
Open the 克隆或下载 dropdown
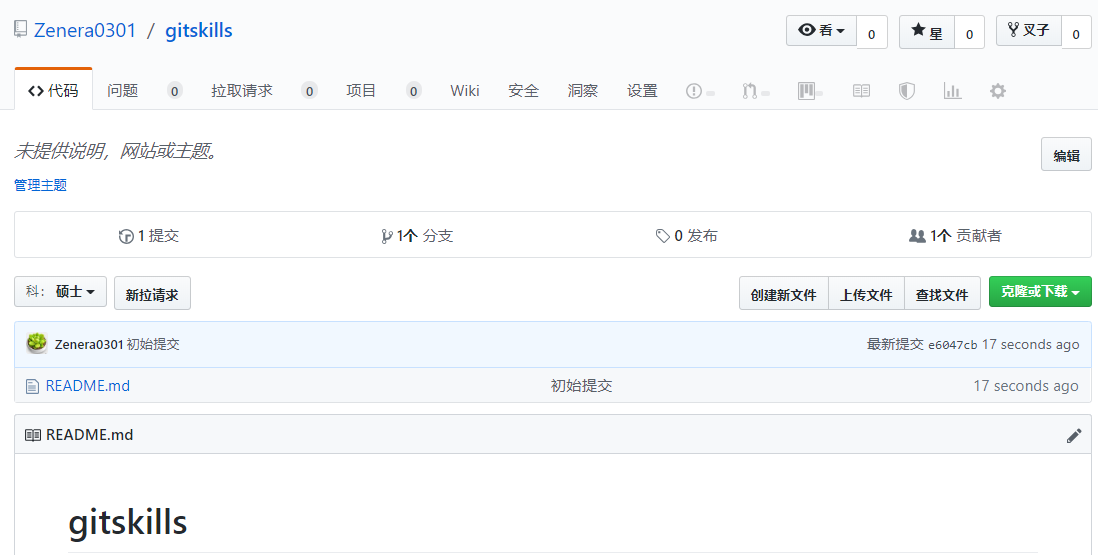click(x=1041, y=291)
